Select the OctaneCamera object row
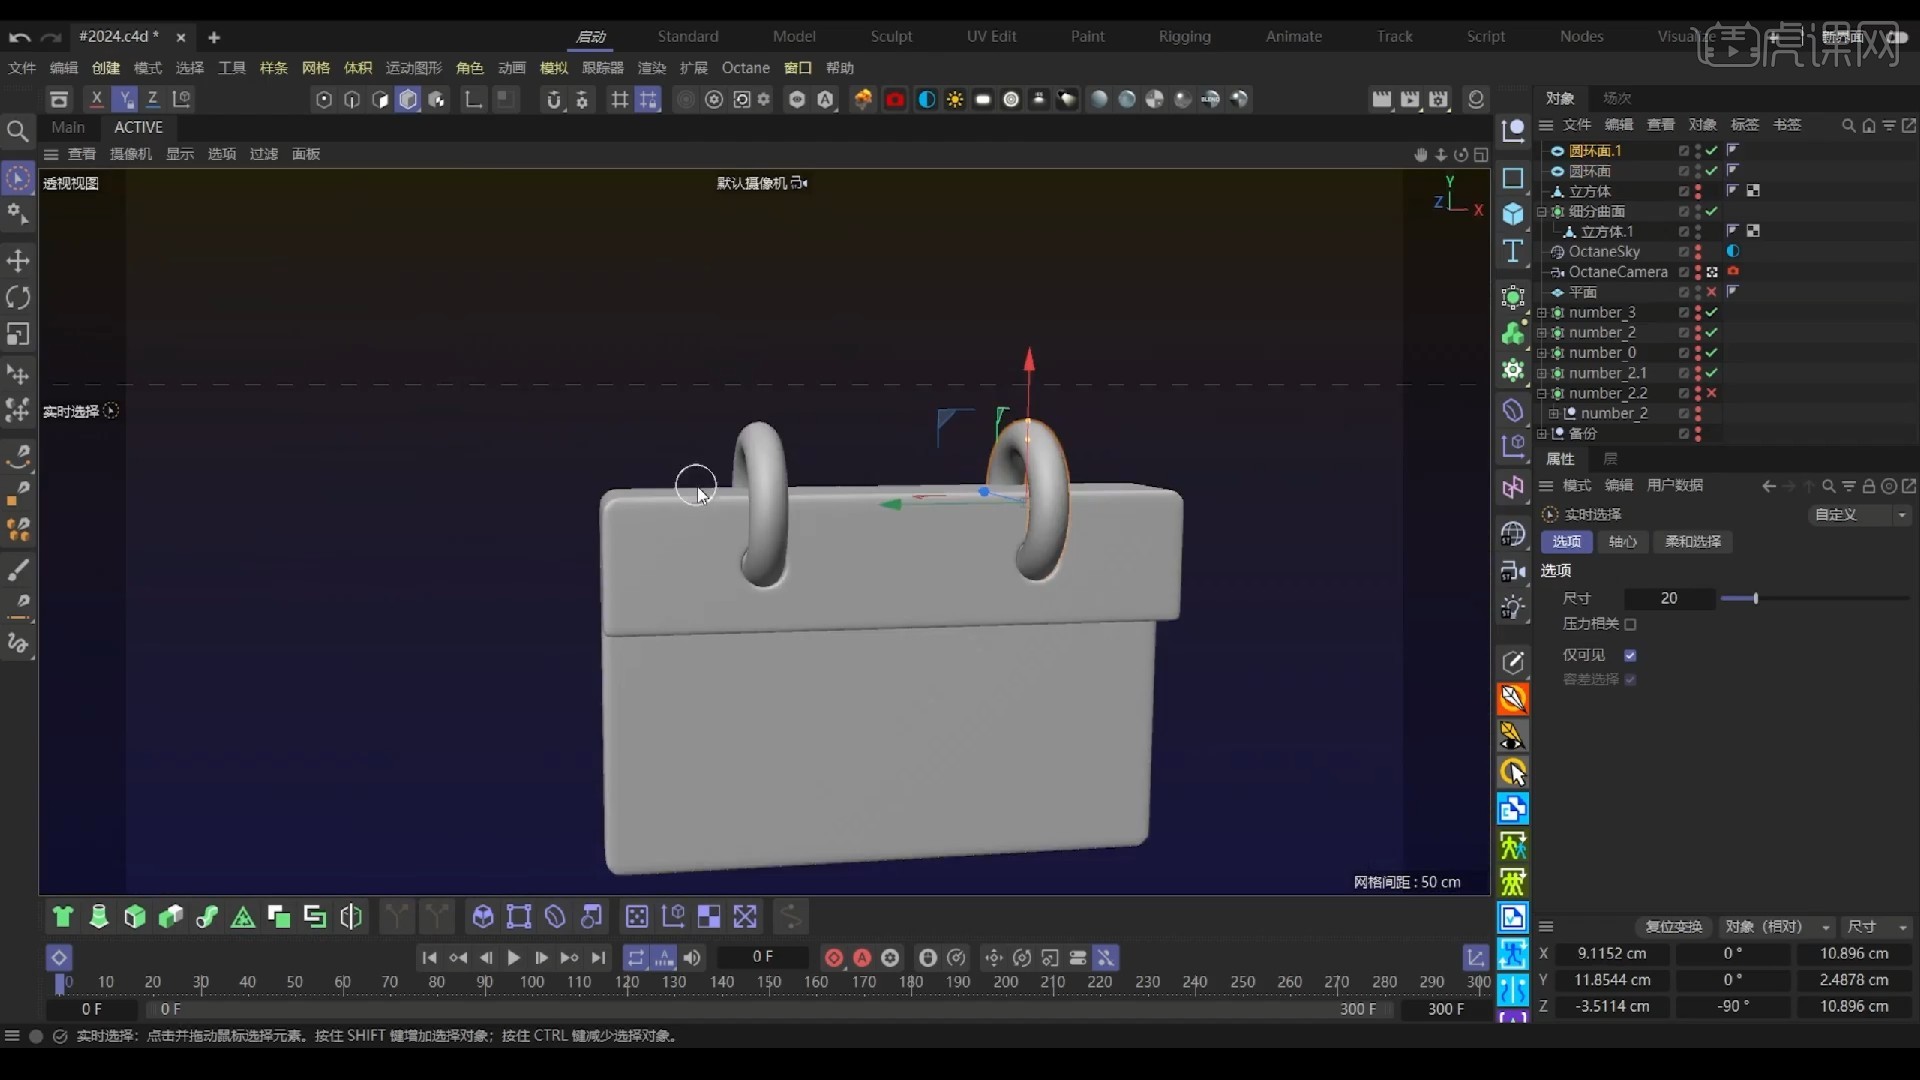The image size is (1920, 1080). tap(1617, 272)
